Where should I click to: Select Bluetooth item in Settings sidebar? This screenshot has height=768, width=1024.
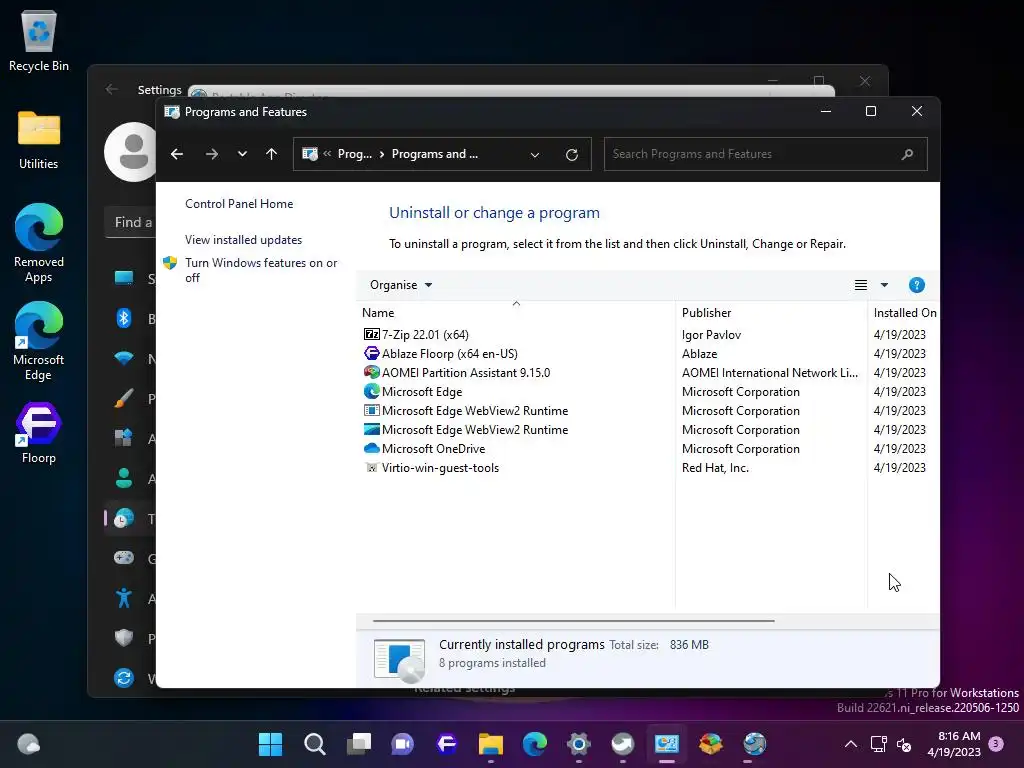(124, 319)
